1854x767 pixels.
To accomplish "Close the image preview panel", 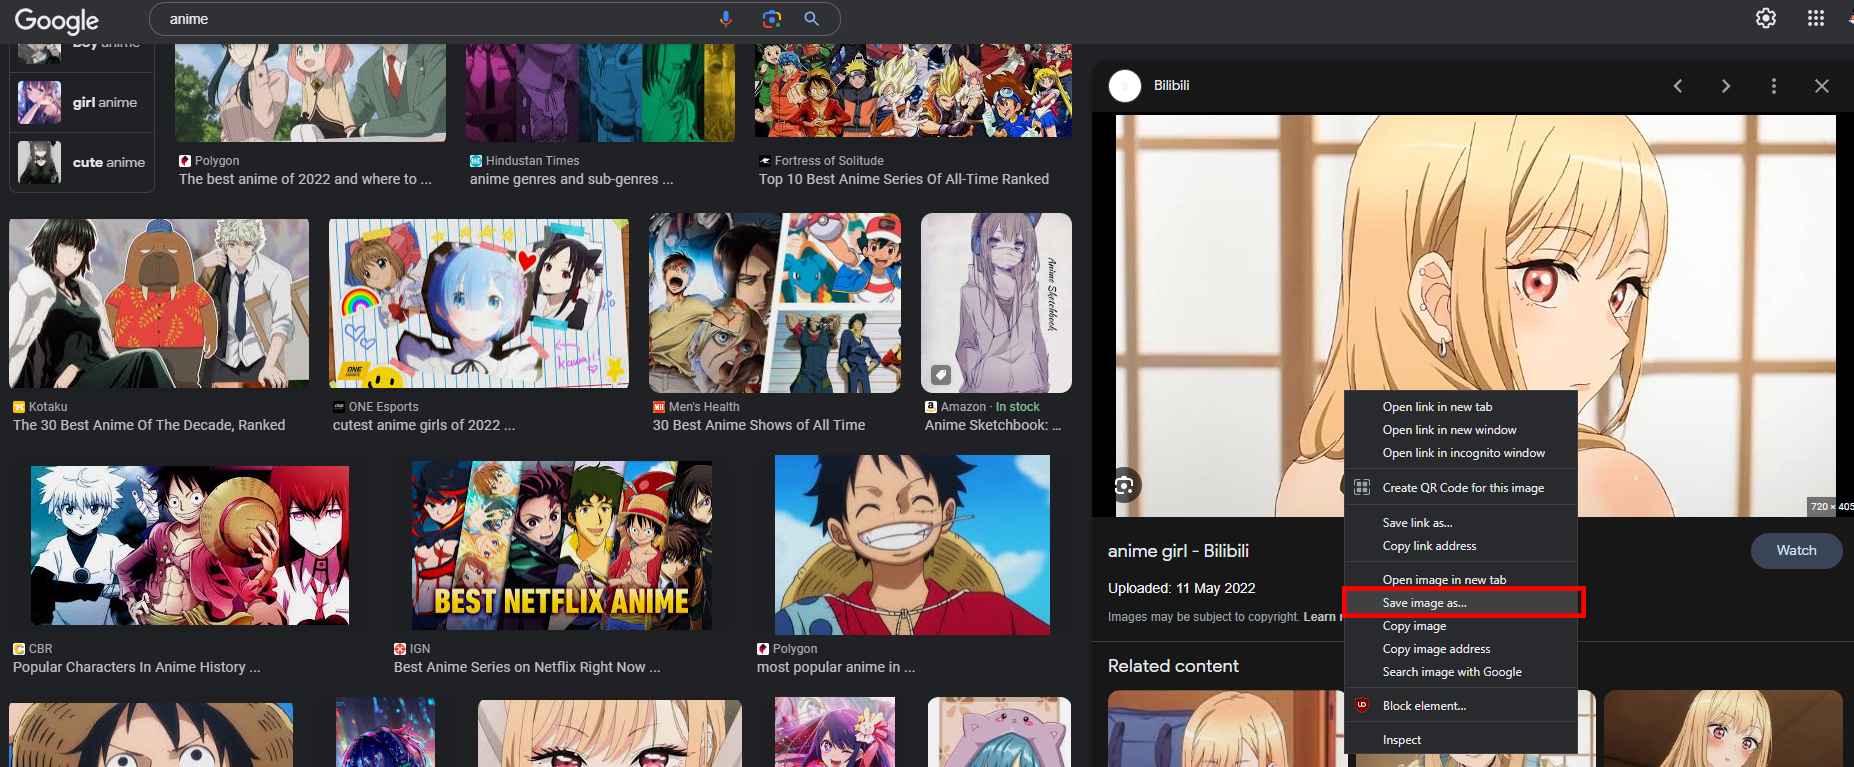I will (1822, 86).
